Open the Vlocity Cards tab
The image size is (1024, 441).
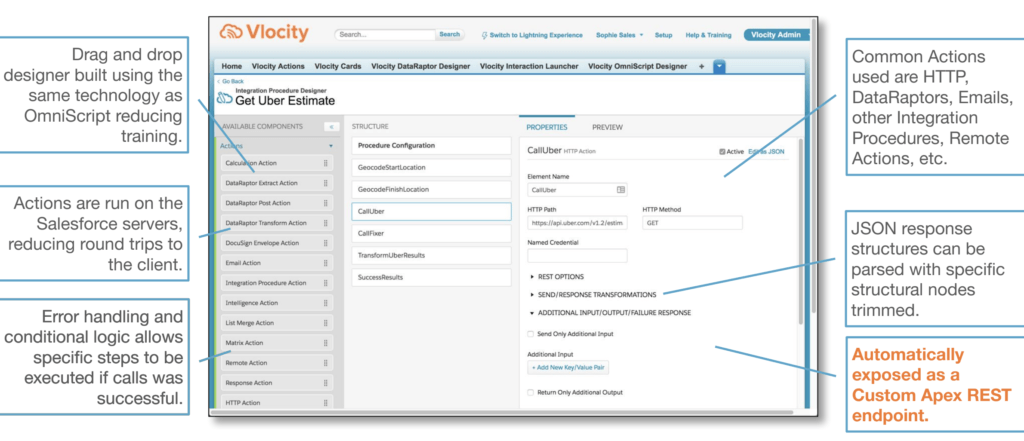pyautogui.click(x=338, y=66)
